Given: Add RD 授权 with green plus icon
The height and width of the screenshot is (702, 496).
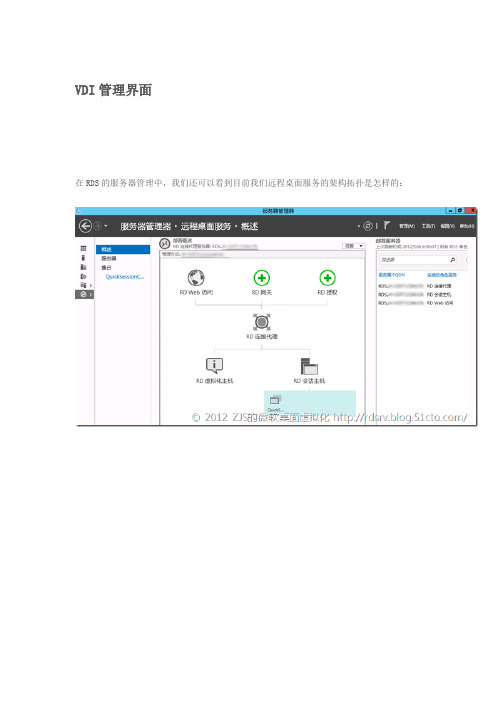Looking at the screenshot, I should coord(328,278).
